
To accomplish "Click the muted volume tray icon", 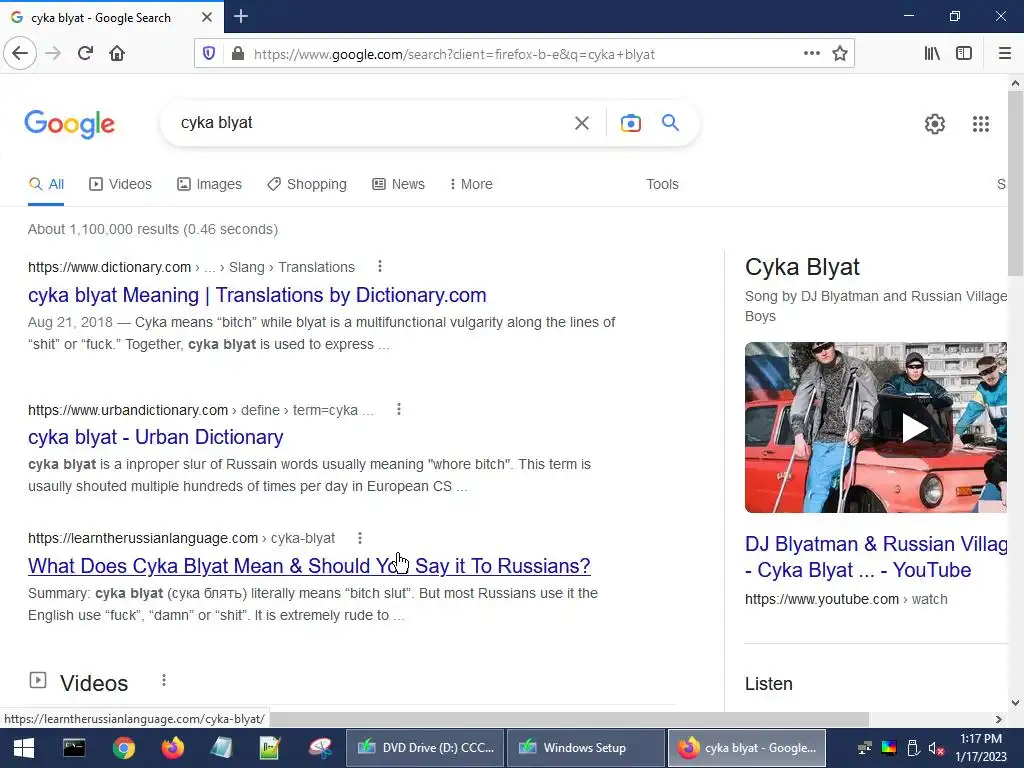I will click(936, 748).
